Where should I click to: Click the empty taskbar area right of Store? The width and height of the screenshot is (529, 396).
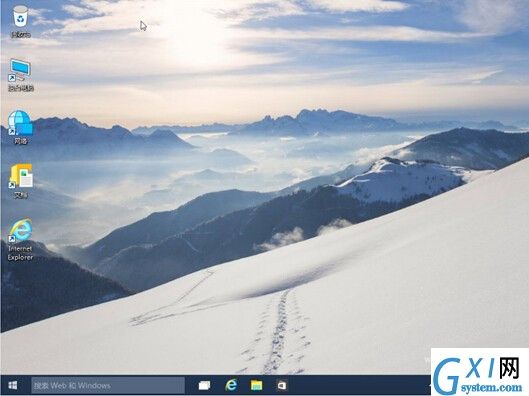click(x=359, y=385)
